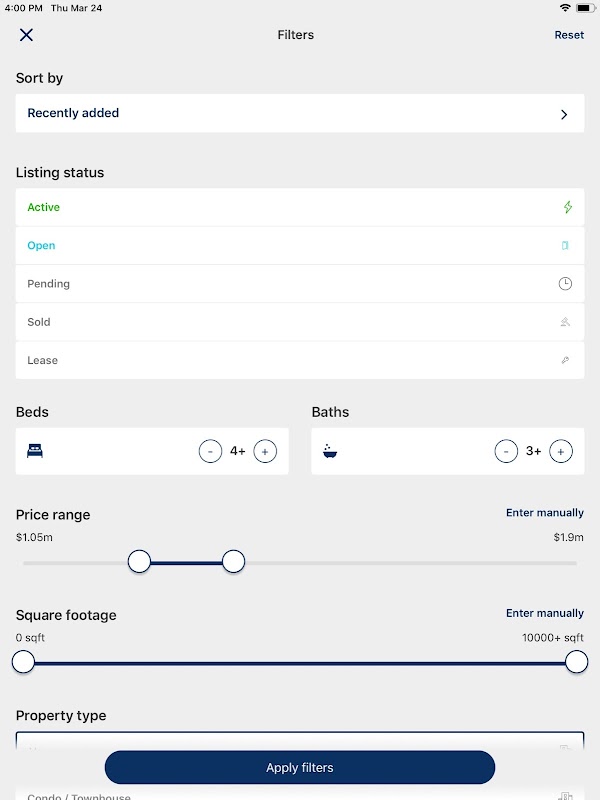Toggle the Sold listing status

coord(39,322)
